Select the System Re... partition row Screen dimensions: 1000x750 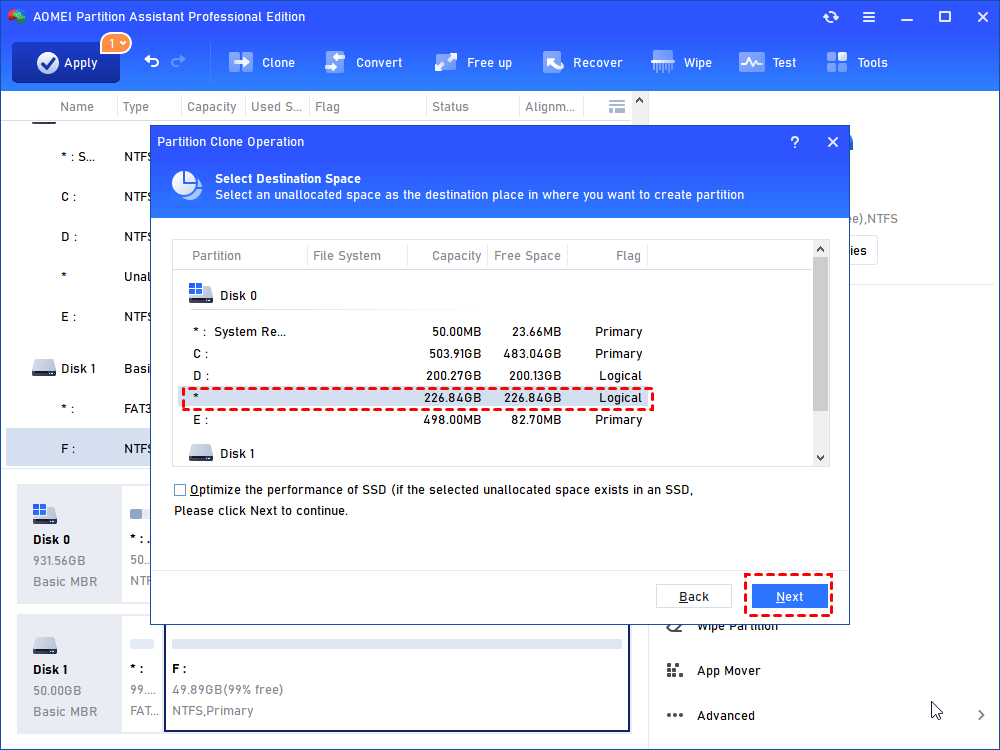(x=417, y=332)
